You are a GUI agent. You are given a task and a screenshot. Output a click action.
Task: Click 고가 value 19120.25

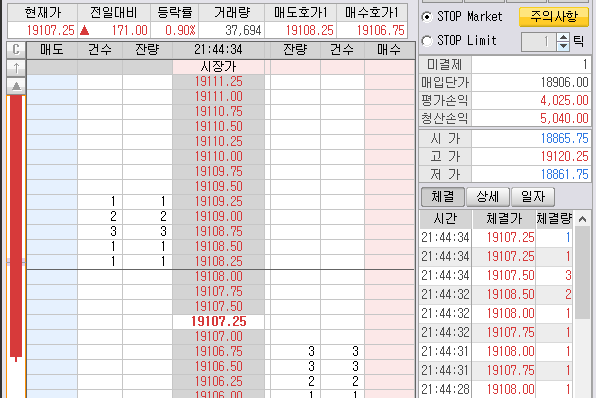564,156
